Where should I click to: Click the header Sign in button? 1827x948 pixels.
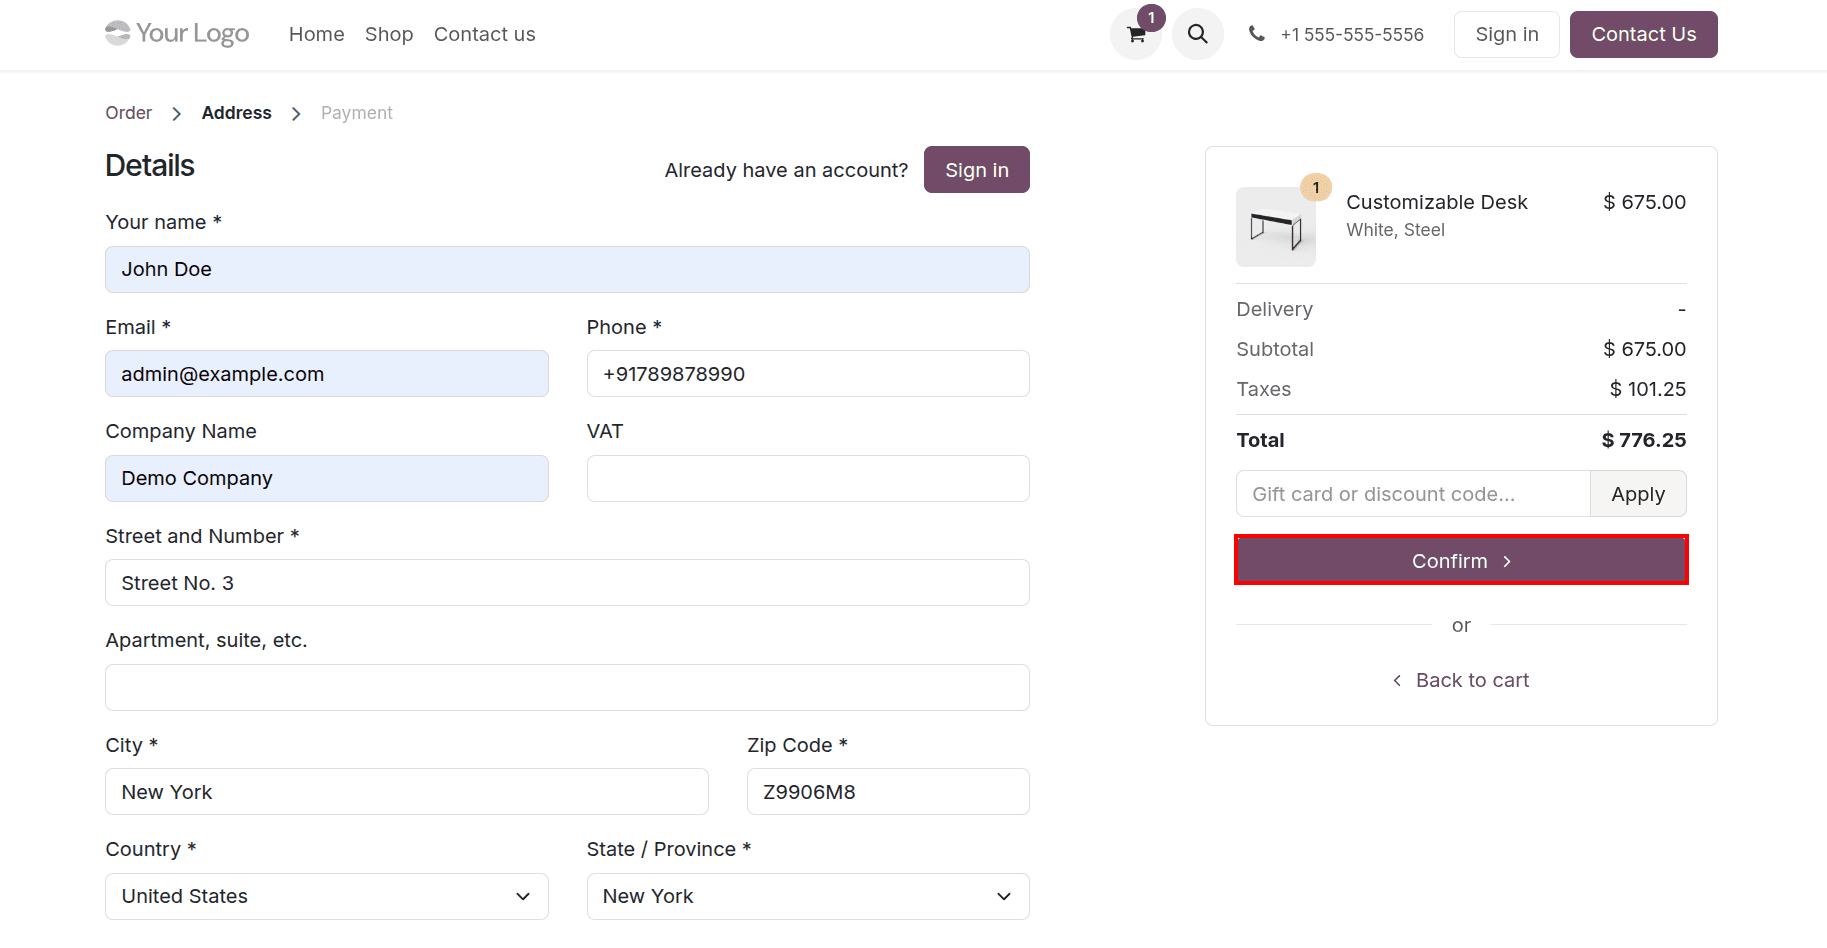pos(1506,34)
